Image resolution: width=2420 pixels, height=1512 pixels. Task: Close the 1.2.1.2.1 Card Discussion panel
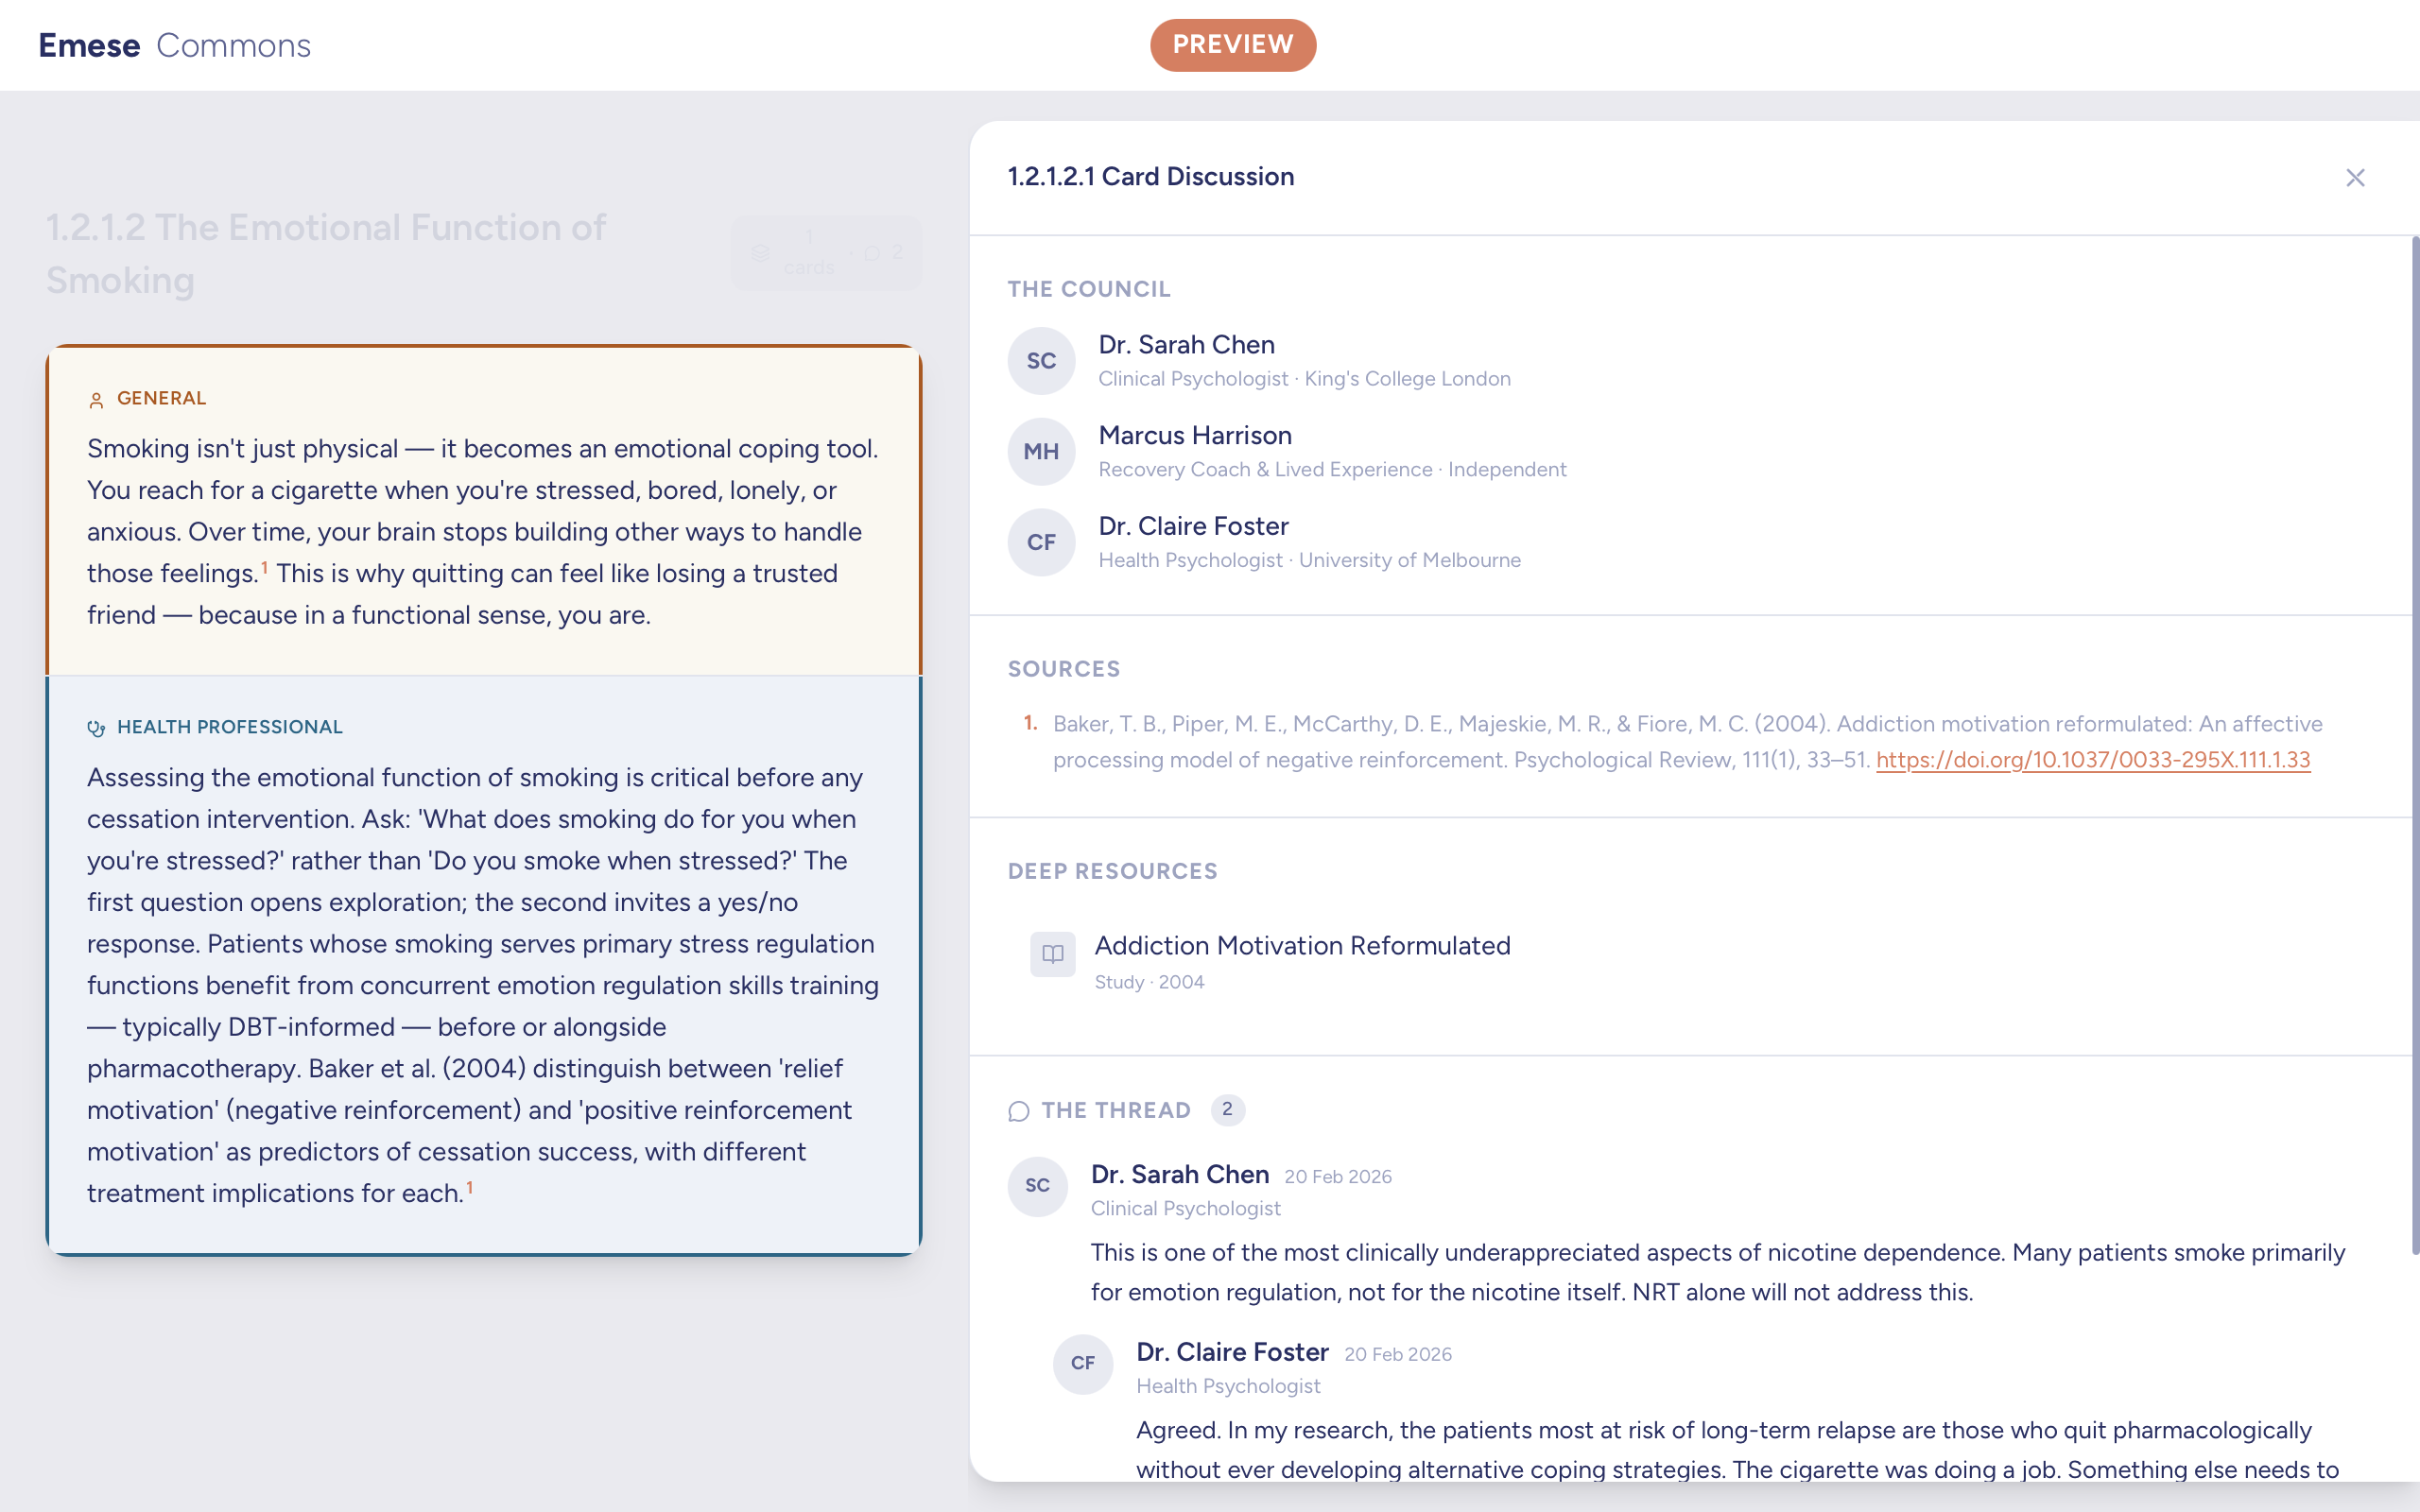click(2356, 177)
